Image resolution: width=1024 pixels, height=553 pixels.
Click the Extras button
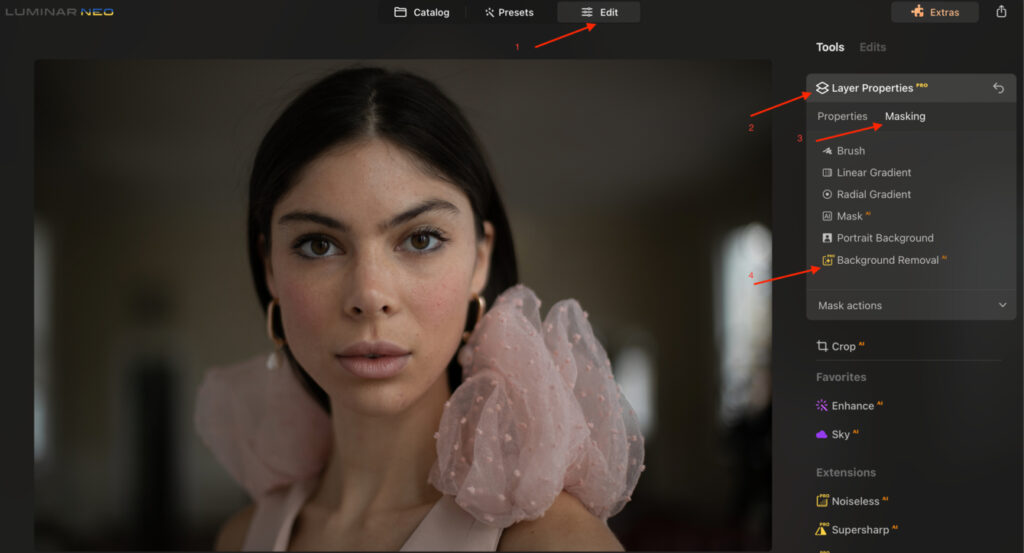(x=935, y=12)
